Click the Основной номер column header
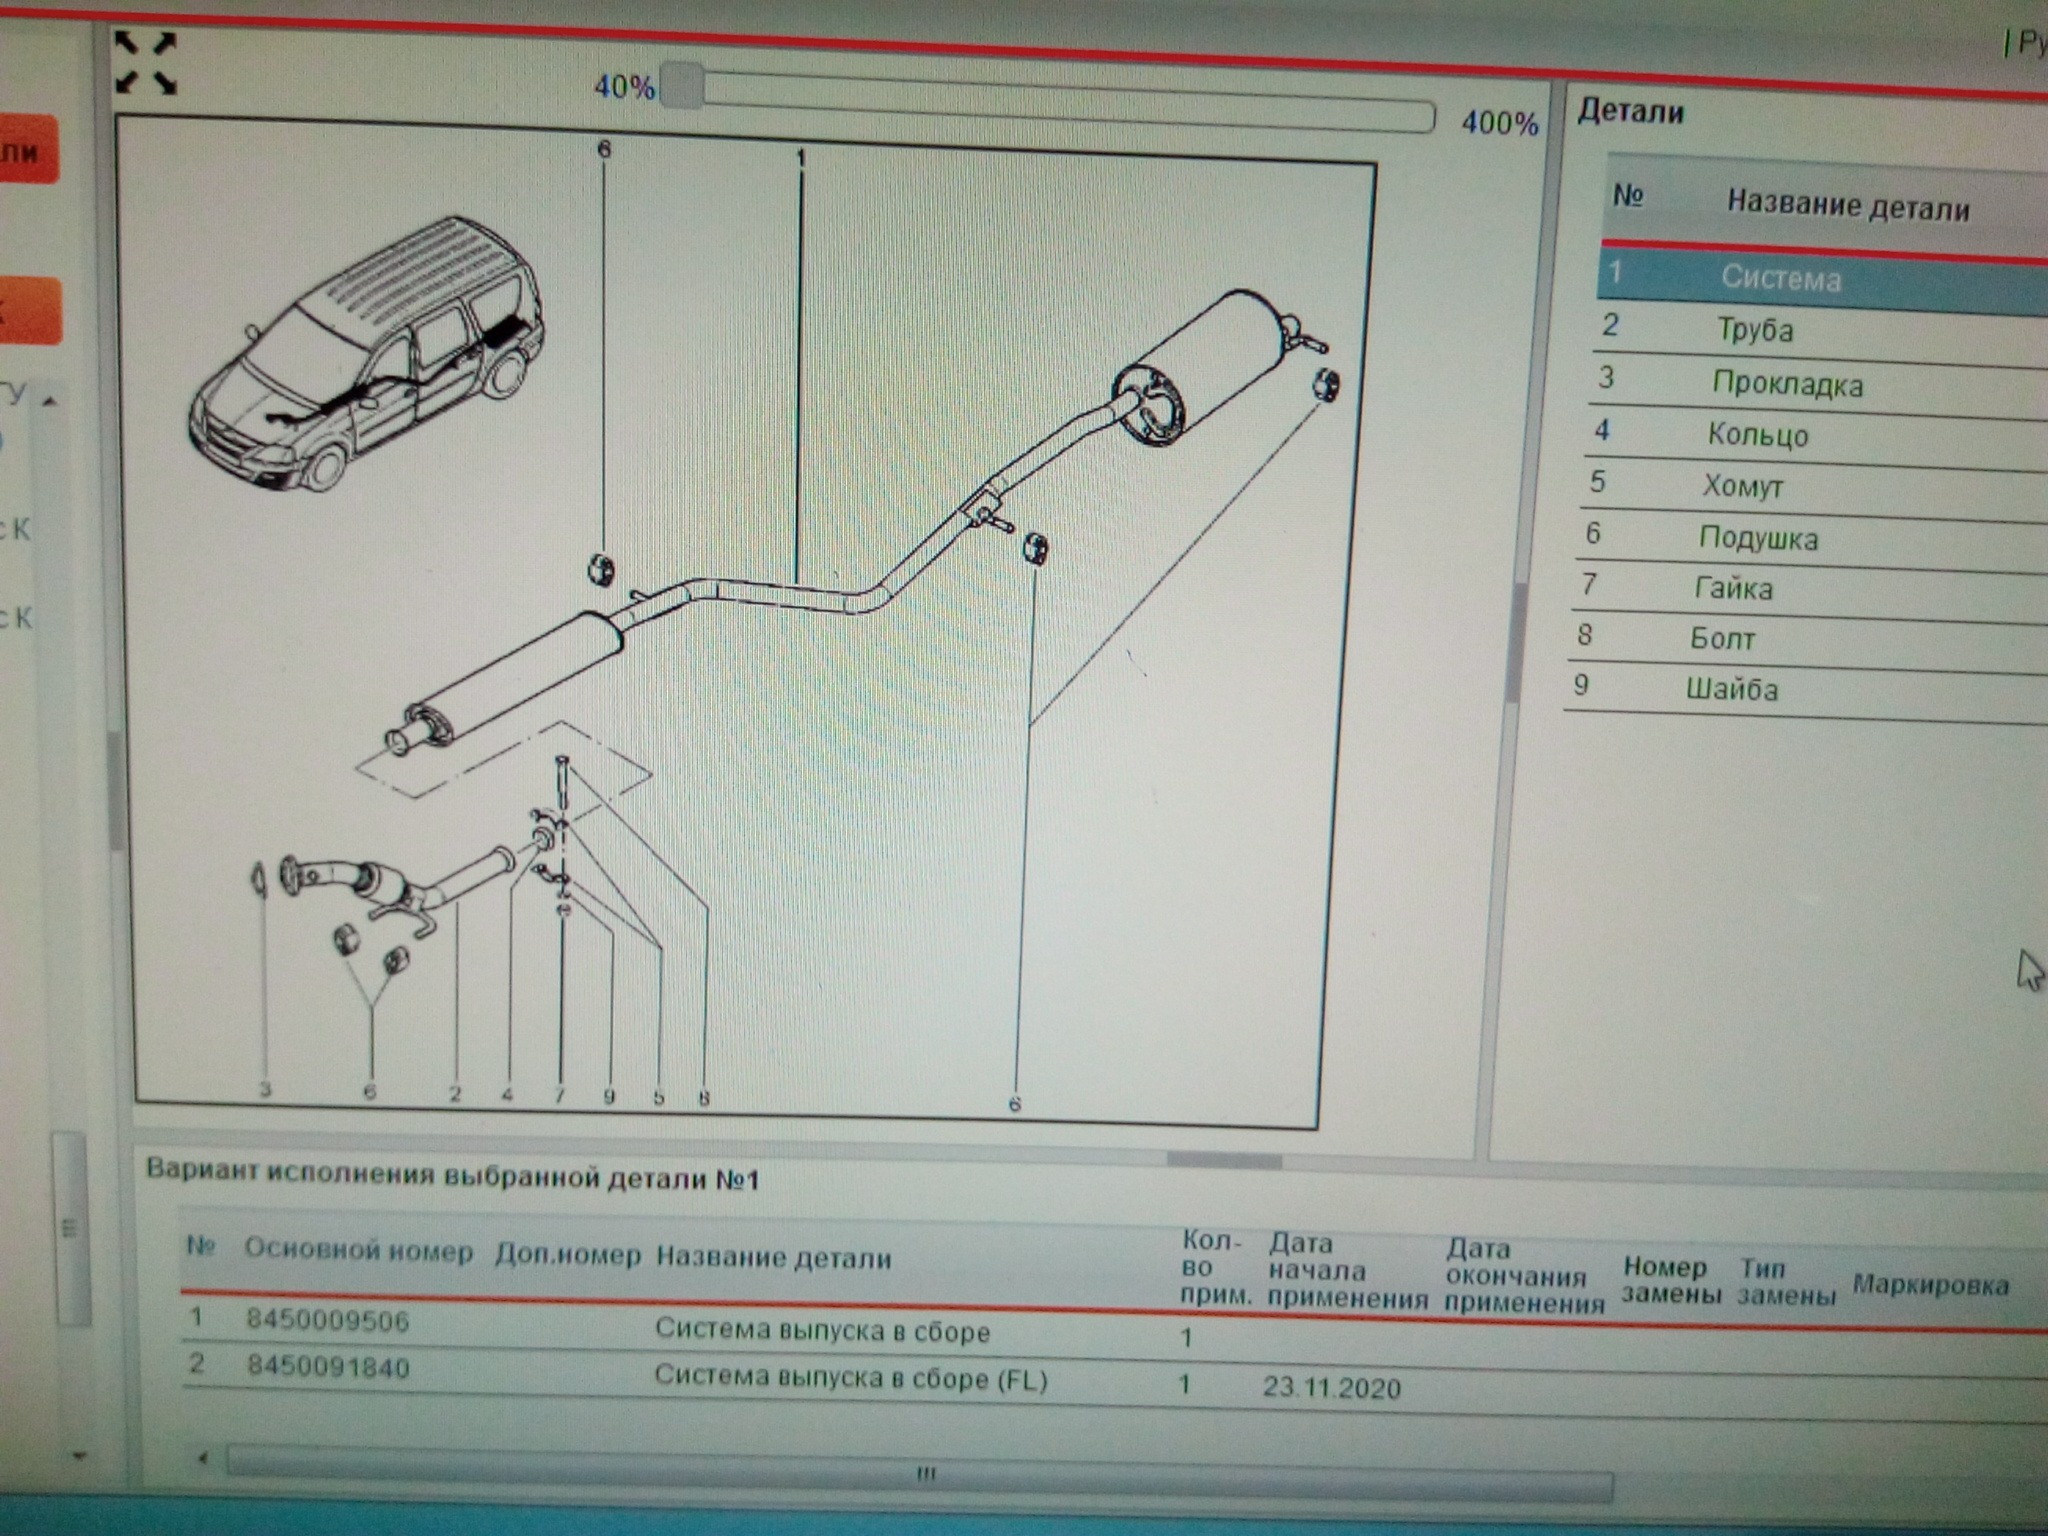This screenshot has width=2048, height=1536. coord(358,1251)
